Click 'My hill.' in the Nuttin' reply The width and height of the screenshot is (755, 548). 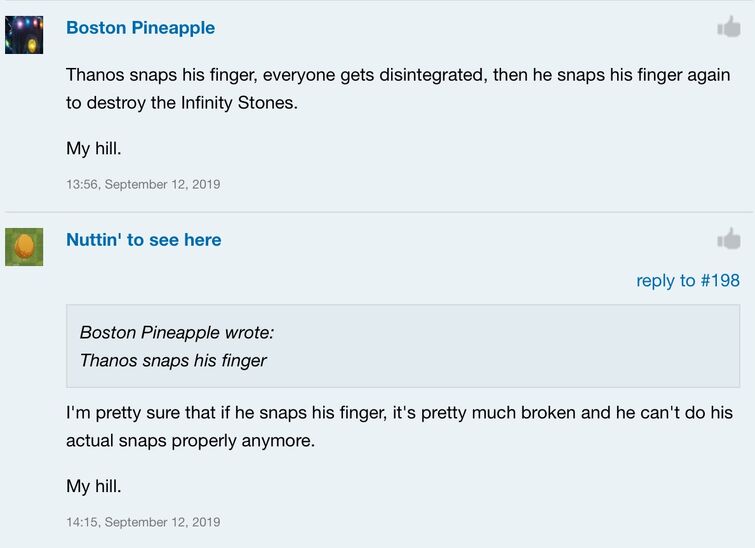[94, 486]
